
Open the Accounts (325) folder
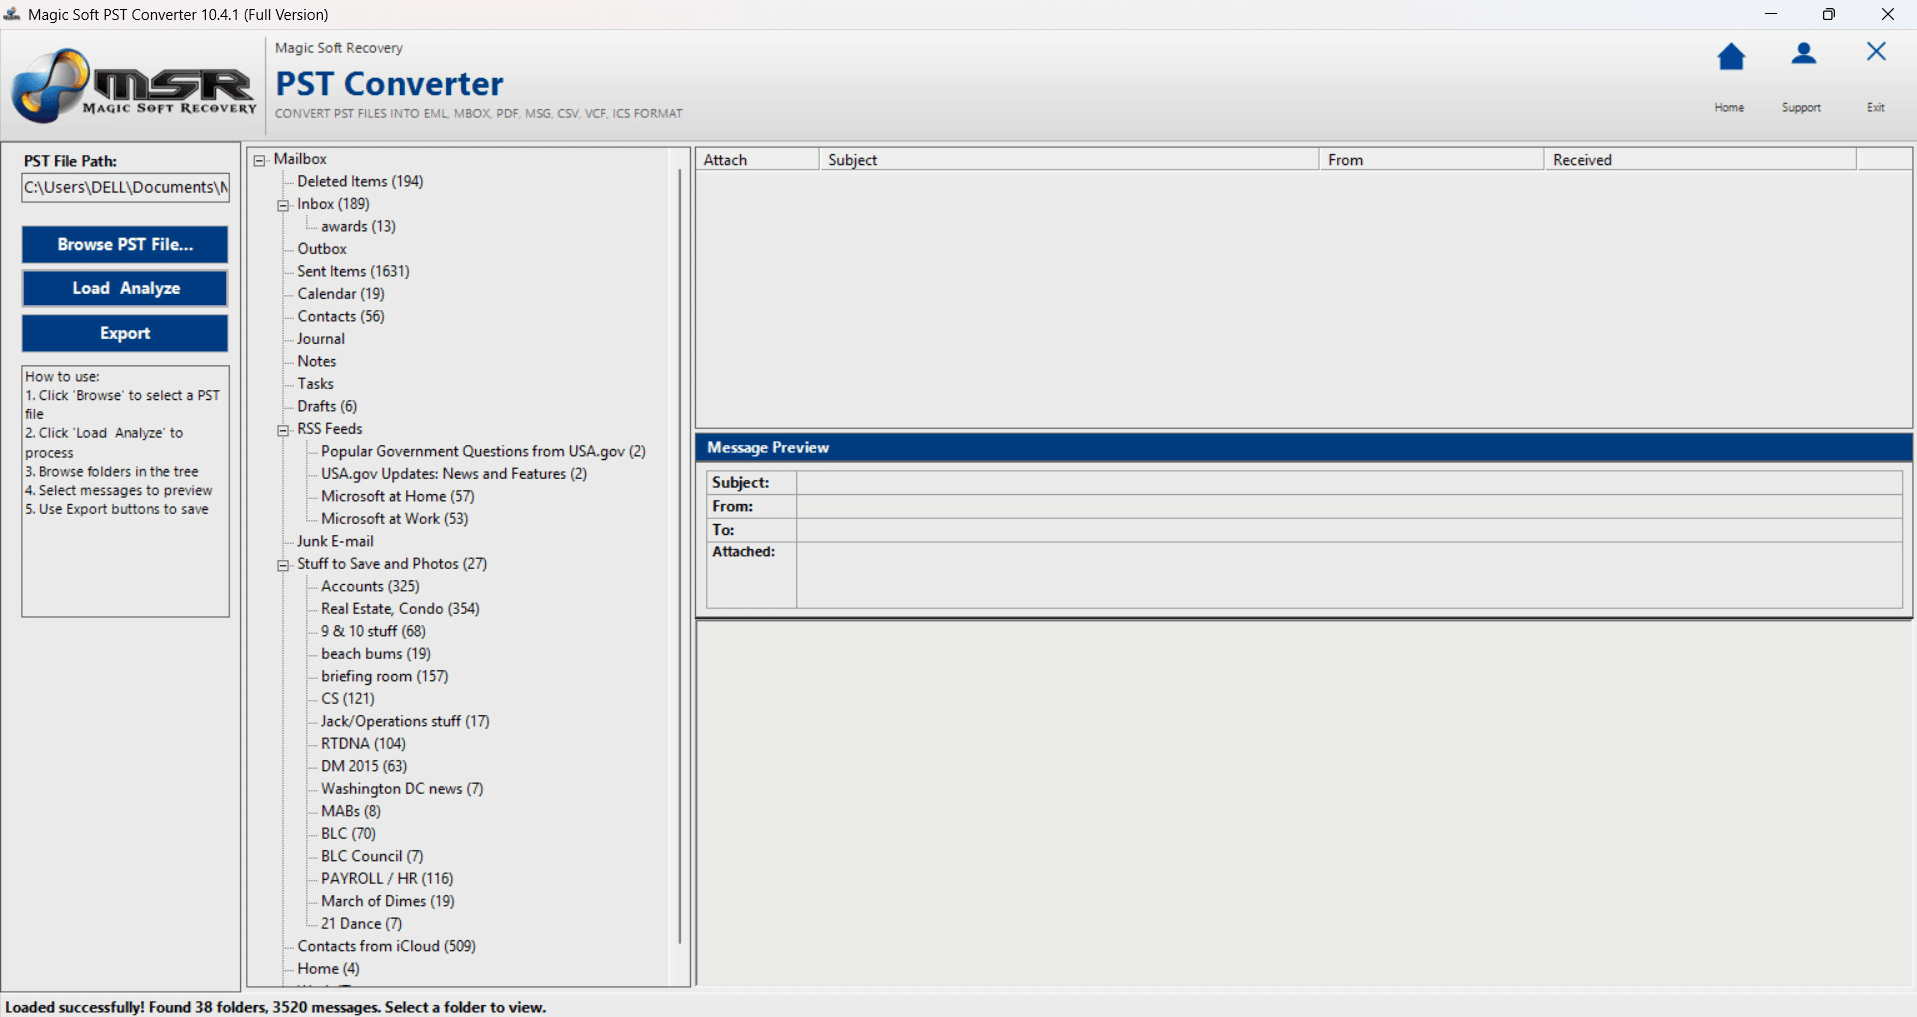point(370,586)
